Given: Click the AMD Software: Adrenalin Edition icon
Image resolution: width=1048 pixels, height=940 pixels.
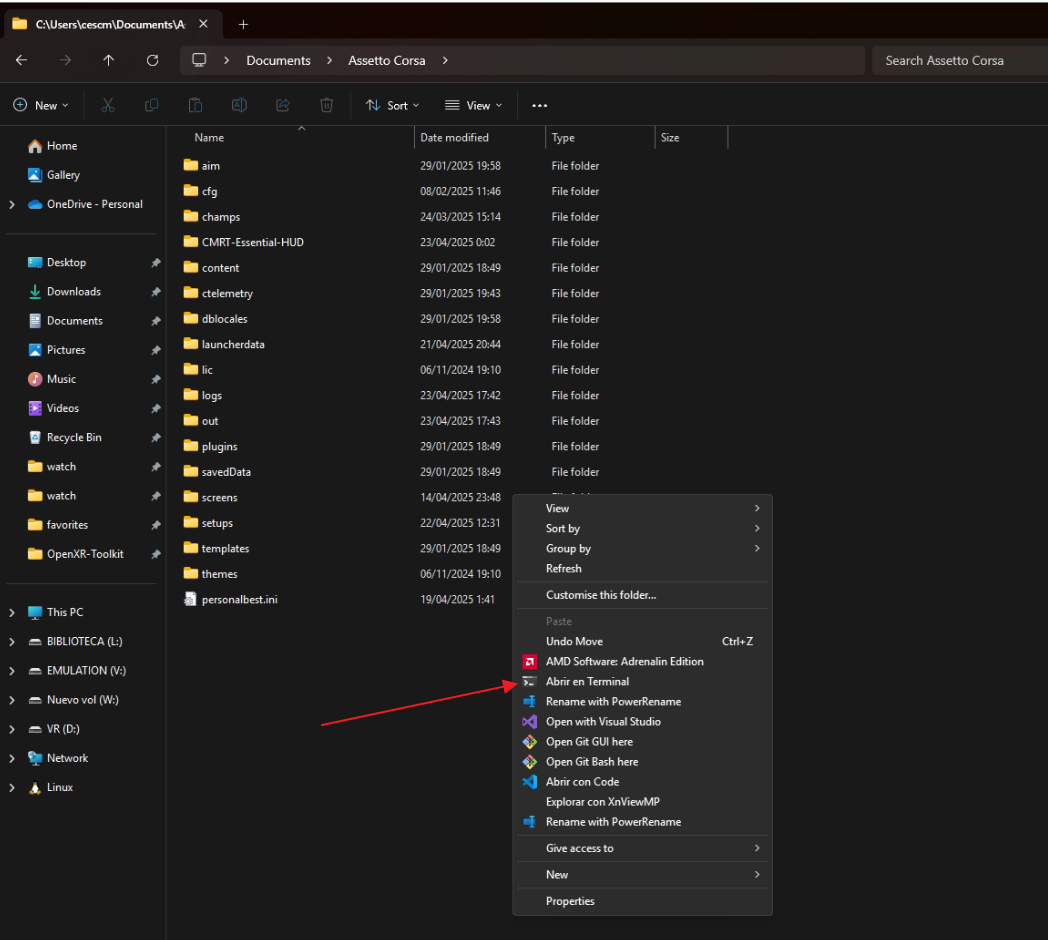Looking at the screenshot, I should pos(530,662).
